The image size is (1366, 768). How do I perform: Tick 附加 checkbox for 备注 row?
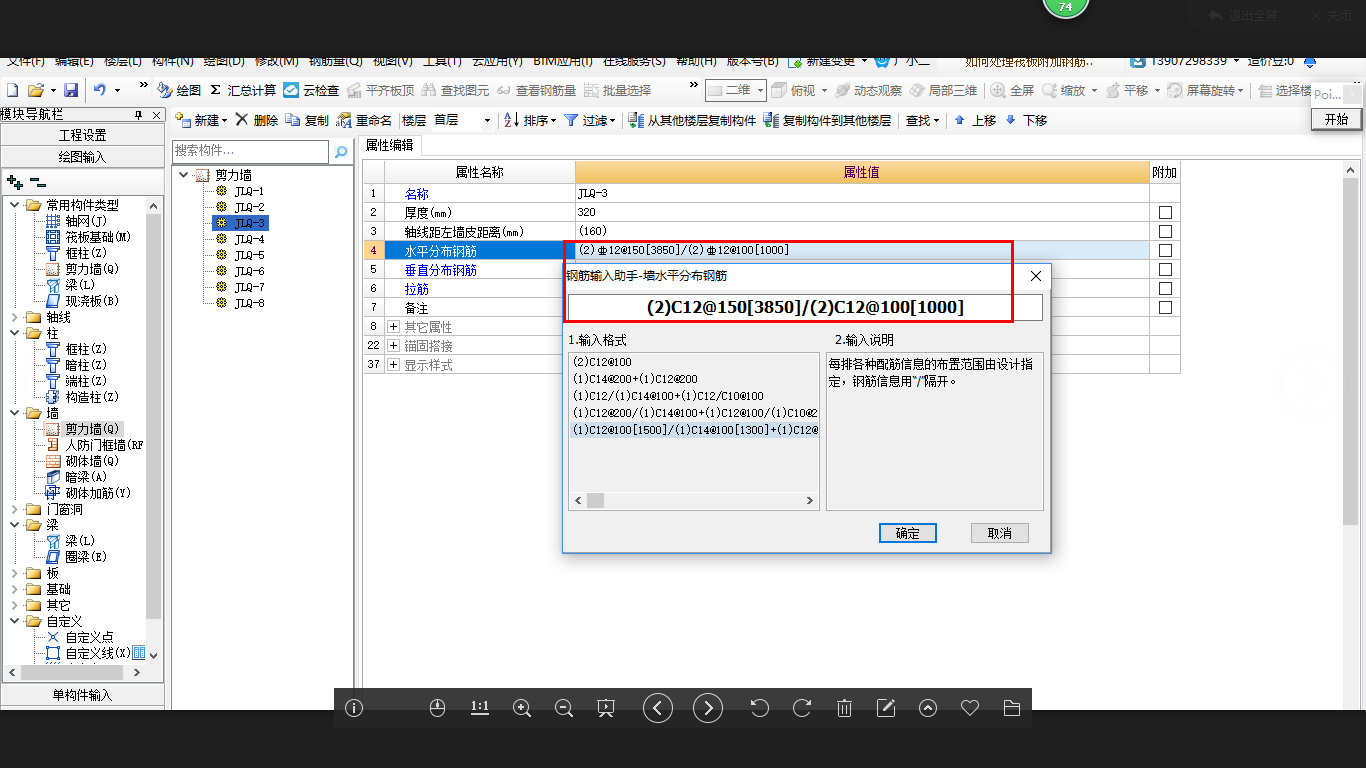click(x=1165, y=308)
